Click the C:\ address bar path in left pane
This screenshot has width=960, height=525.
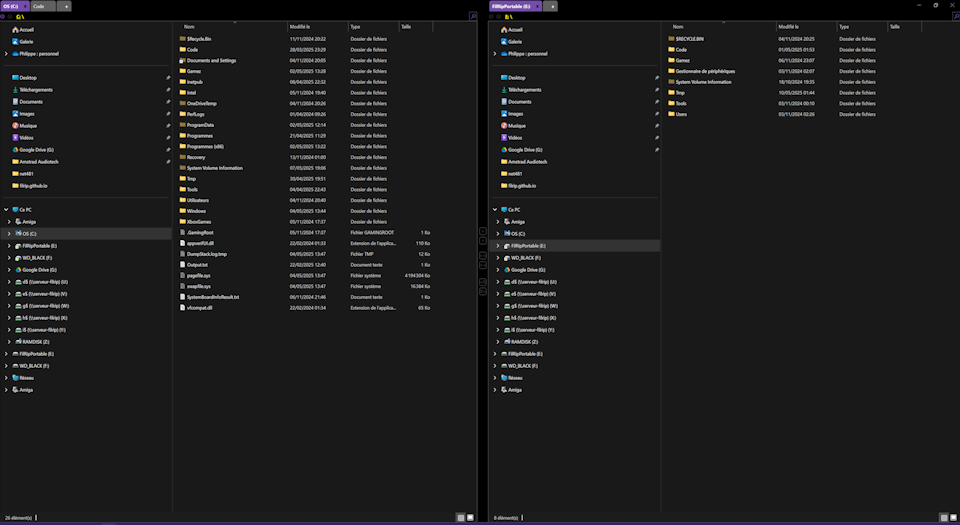[x=20, y=17]
